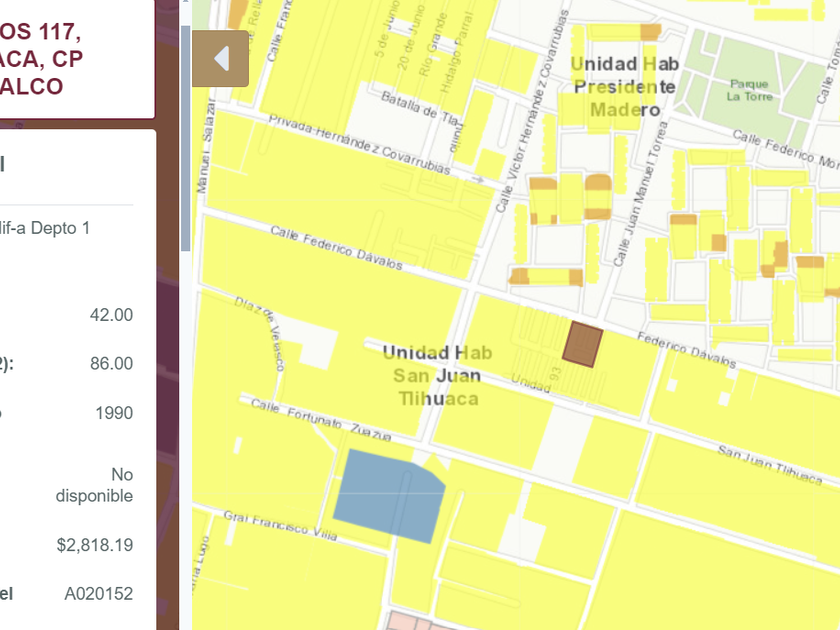Click the $2,818.19 value in panel
The width and height of the screenshot is (840, 630).
[94, 545]
